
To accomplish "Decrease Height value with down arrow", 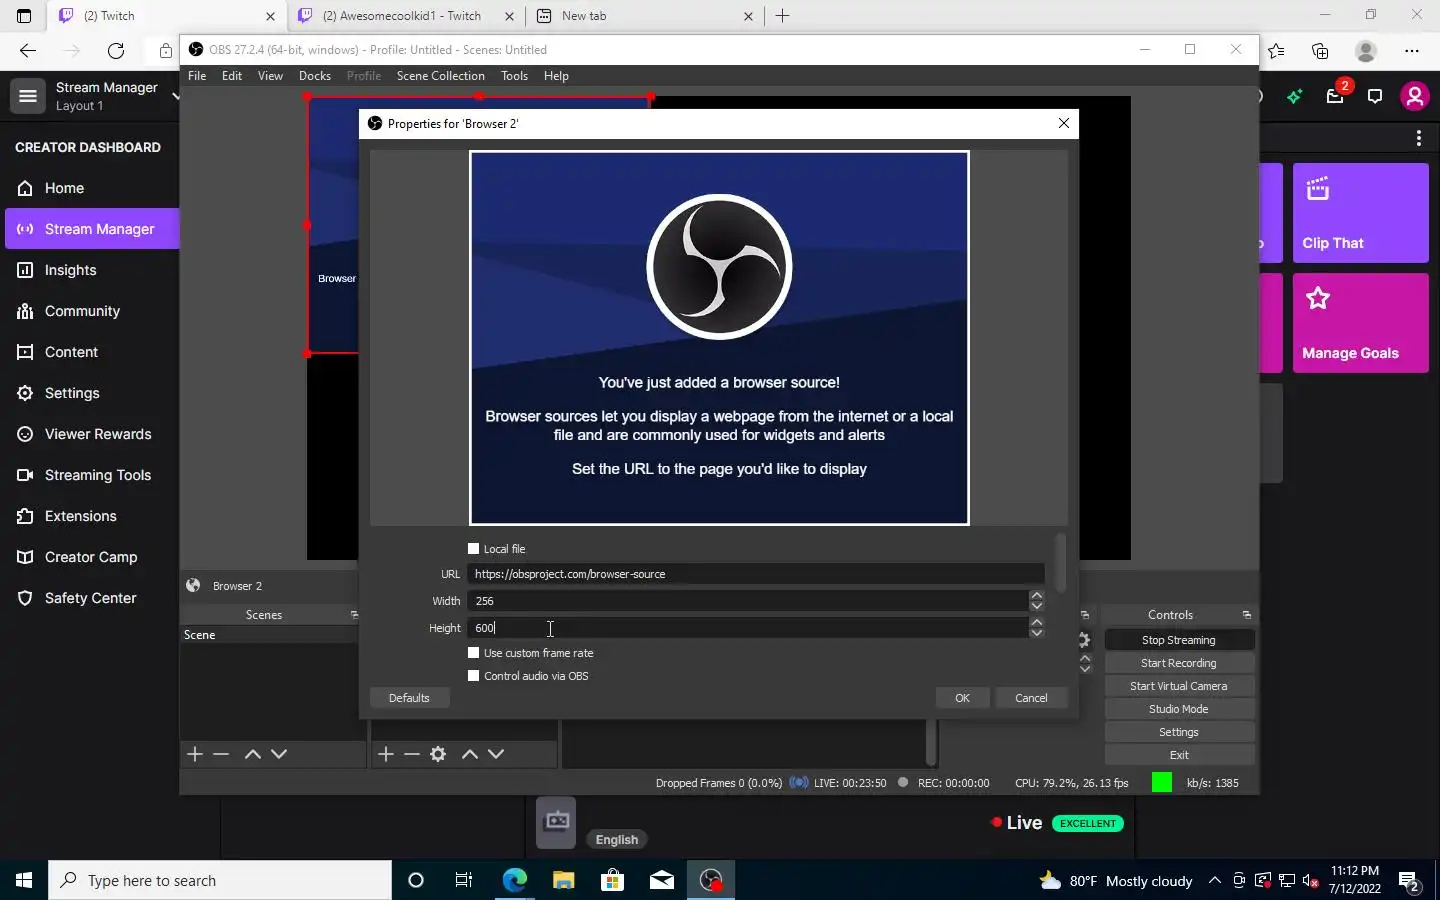I will click(1036, 633).
